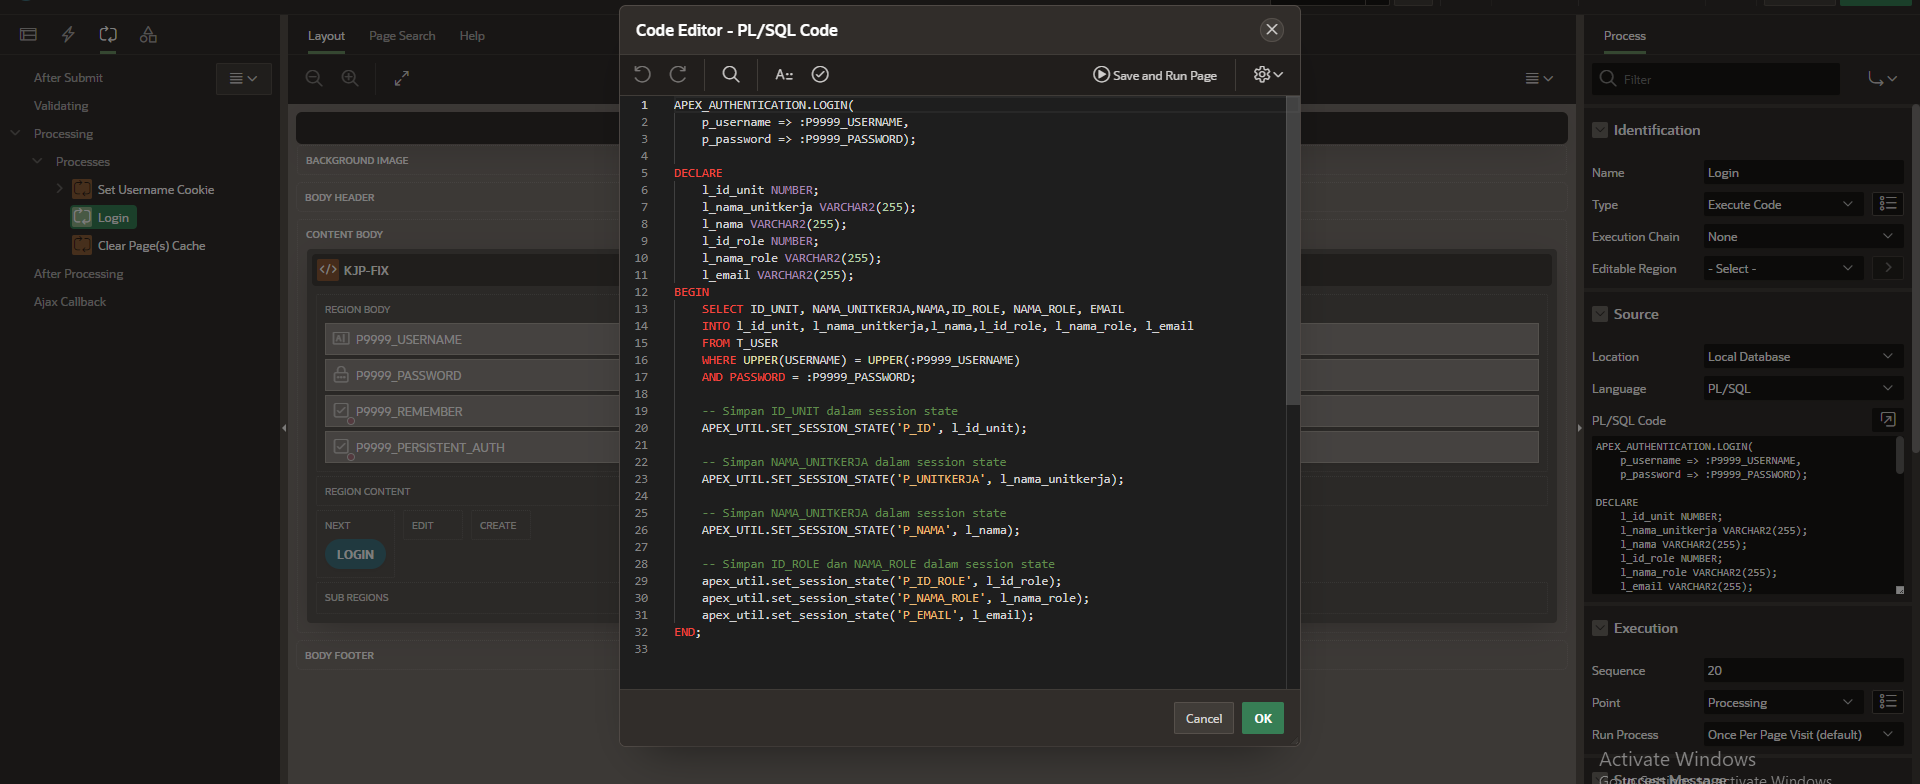This screenshot has width=1920, height=784.
Task: Click Cancel in the code editor dialog
Action: (1203, 718)
